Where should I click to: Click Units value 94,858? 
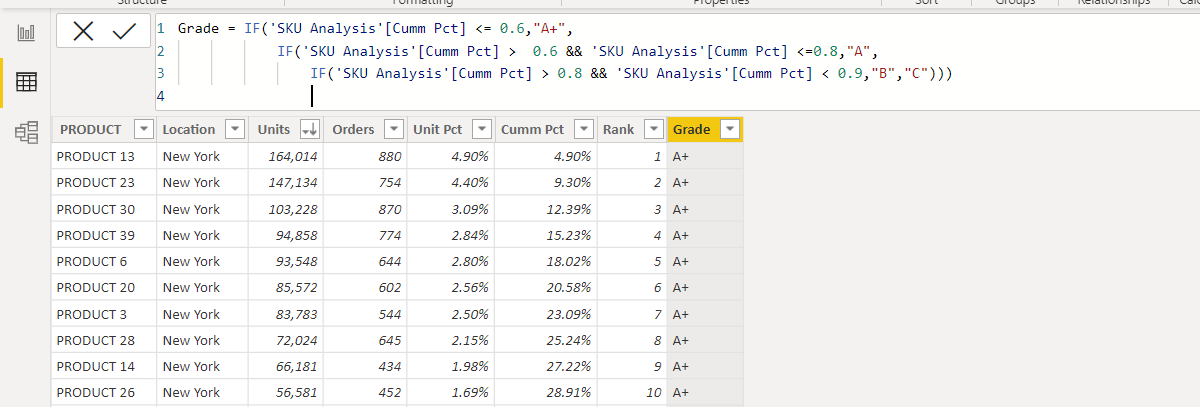[296, 235]
